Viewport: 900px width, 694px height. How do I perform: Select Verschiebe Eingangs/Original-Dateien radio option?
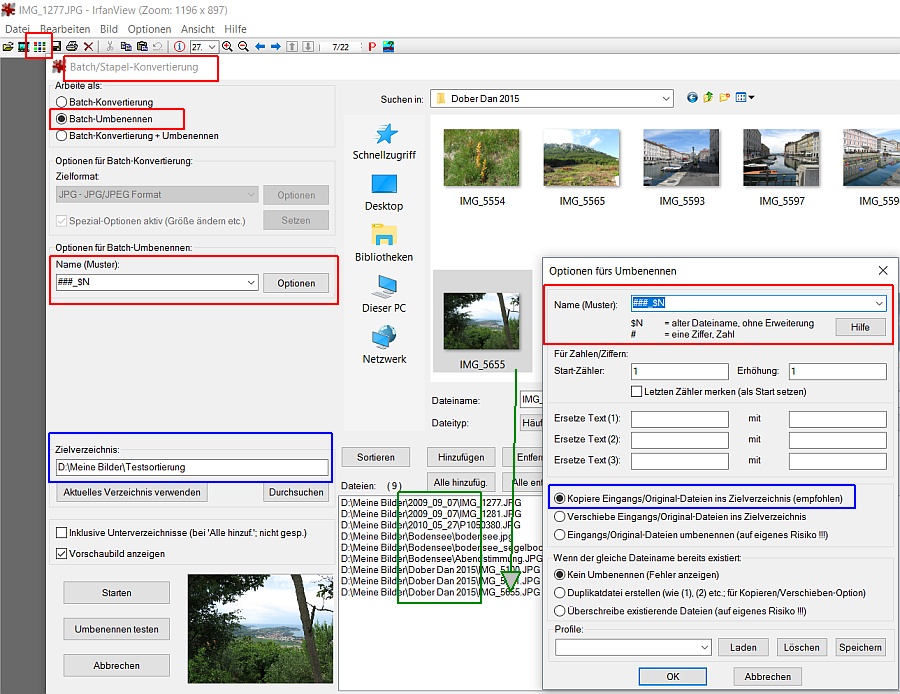click(x=559, y=517)
